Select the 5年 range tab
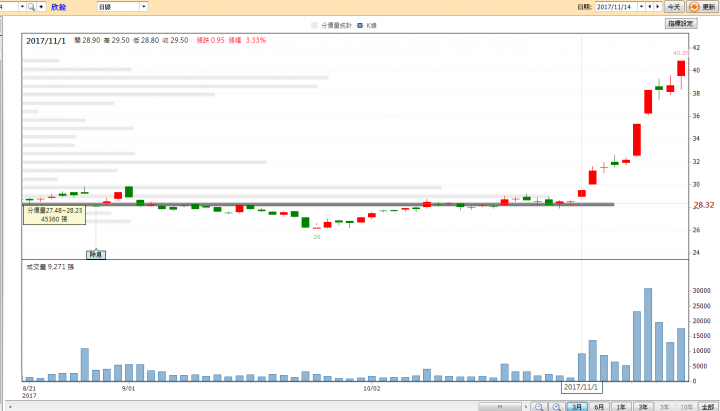 click(664, 407)
